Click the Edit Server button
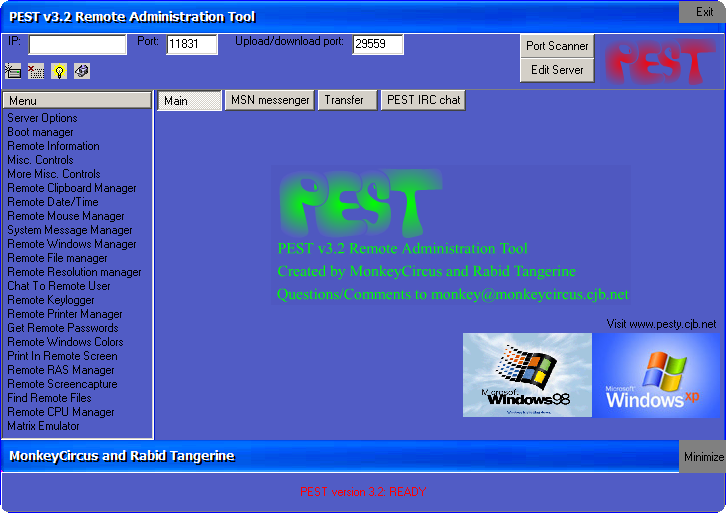 pos(557,70)
